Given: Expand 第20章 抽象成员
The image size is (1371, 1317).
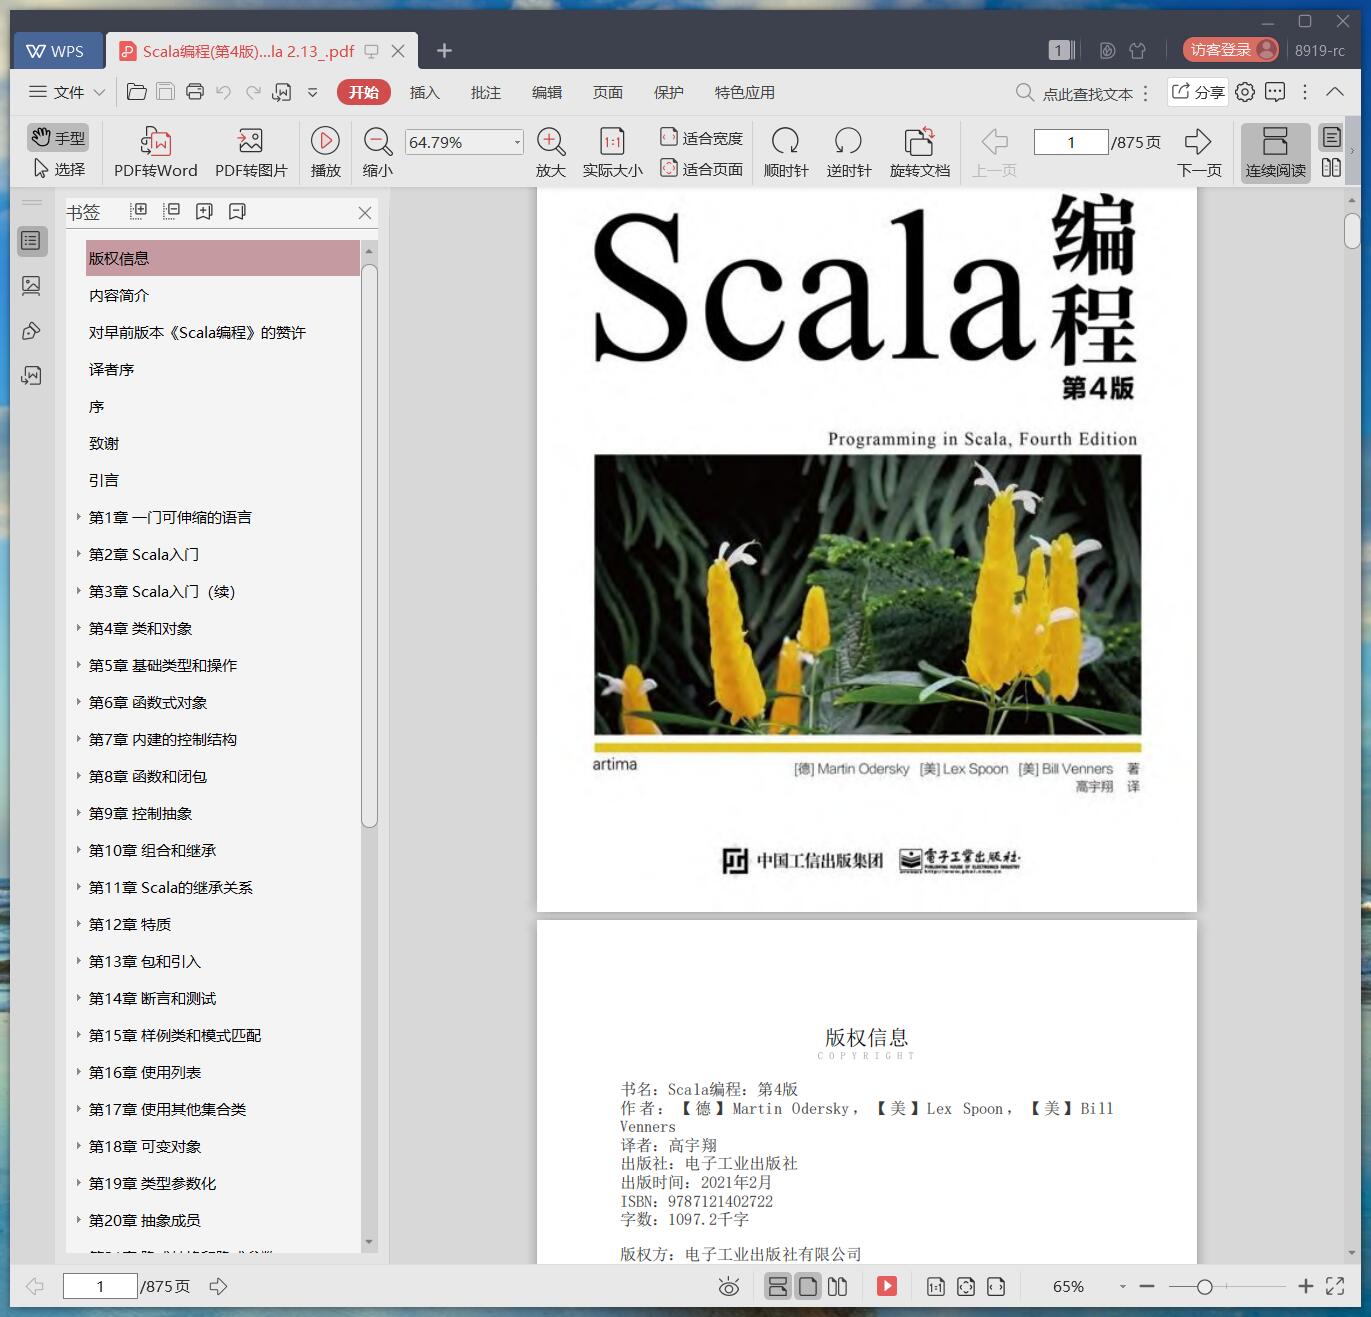Looking at the screenshot, I should click(x=79, y=1220).
